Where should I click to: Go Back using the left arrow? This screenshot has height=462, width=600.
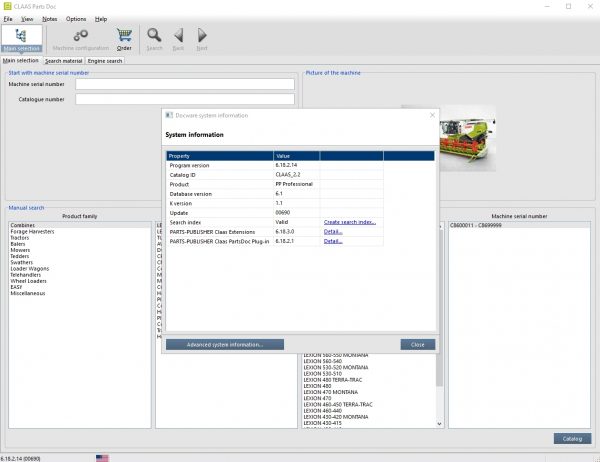click(x=178, y=38)
